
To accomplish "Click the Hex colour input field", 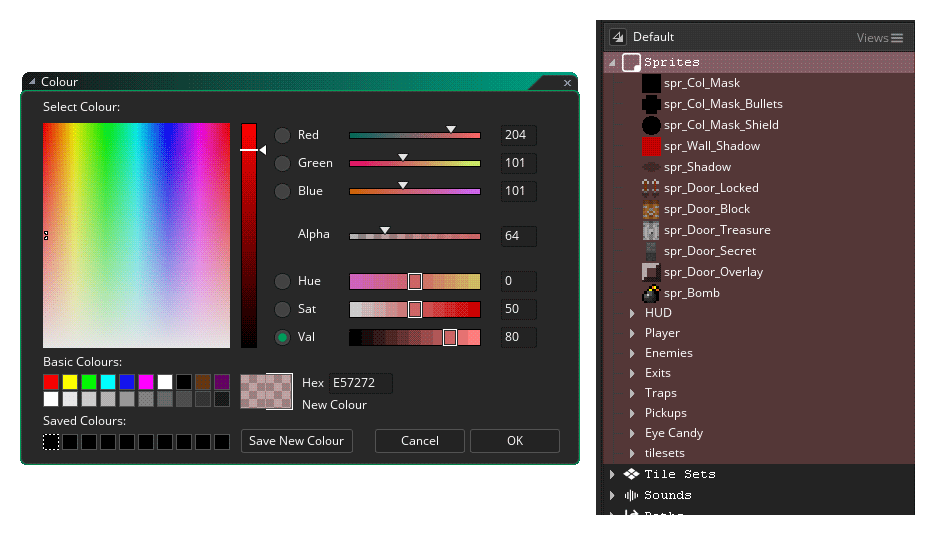I will point(360,383).
